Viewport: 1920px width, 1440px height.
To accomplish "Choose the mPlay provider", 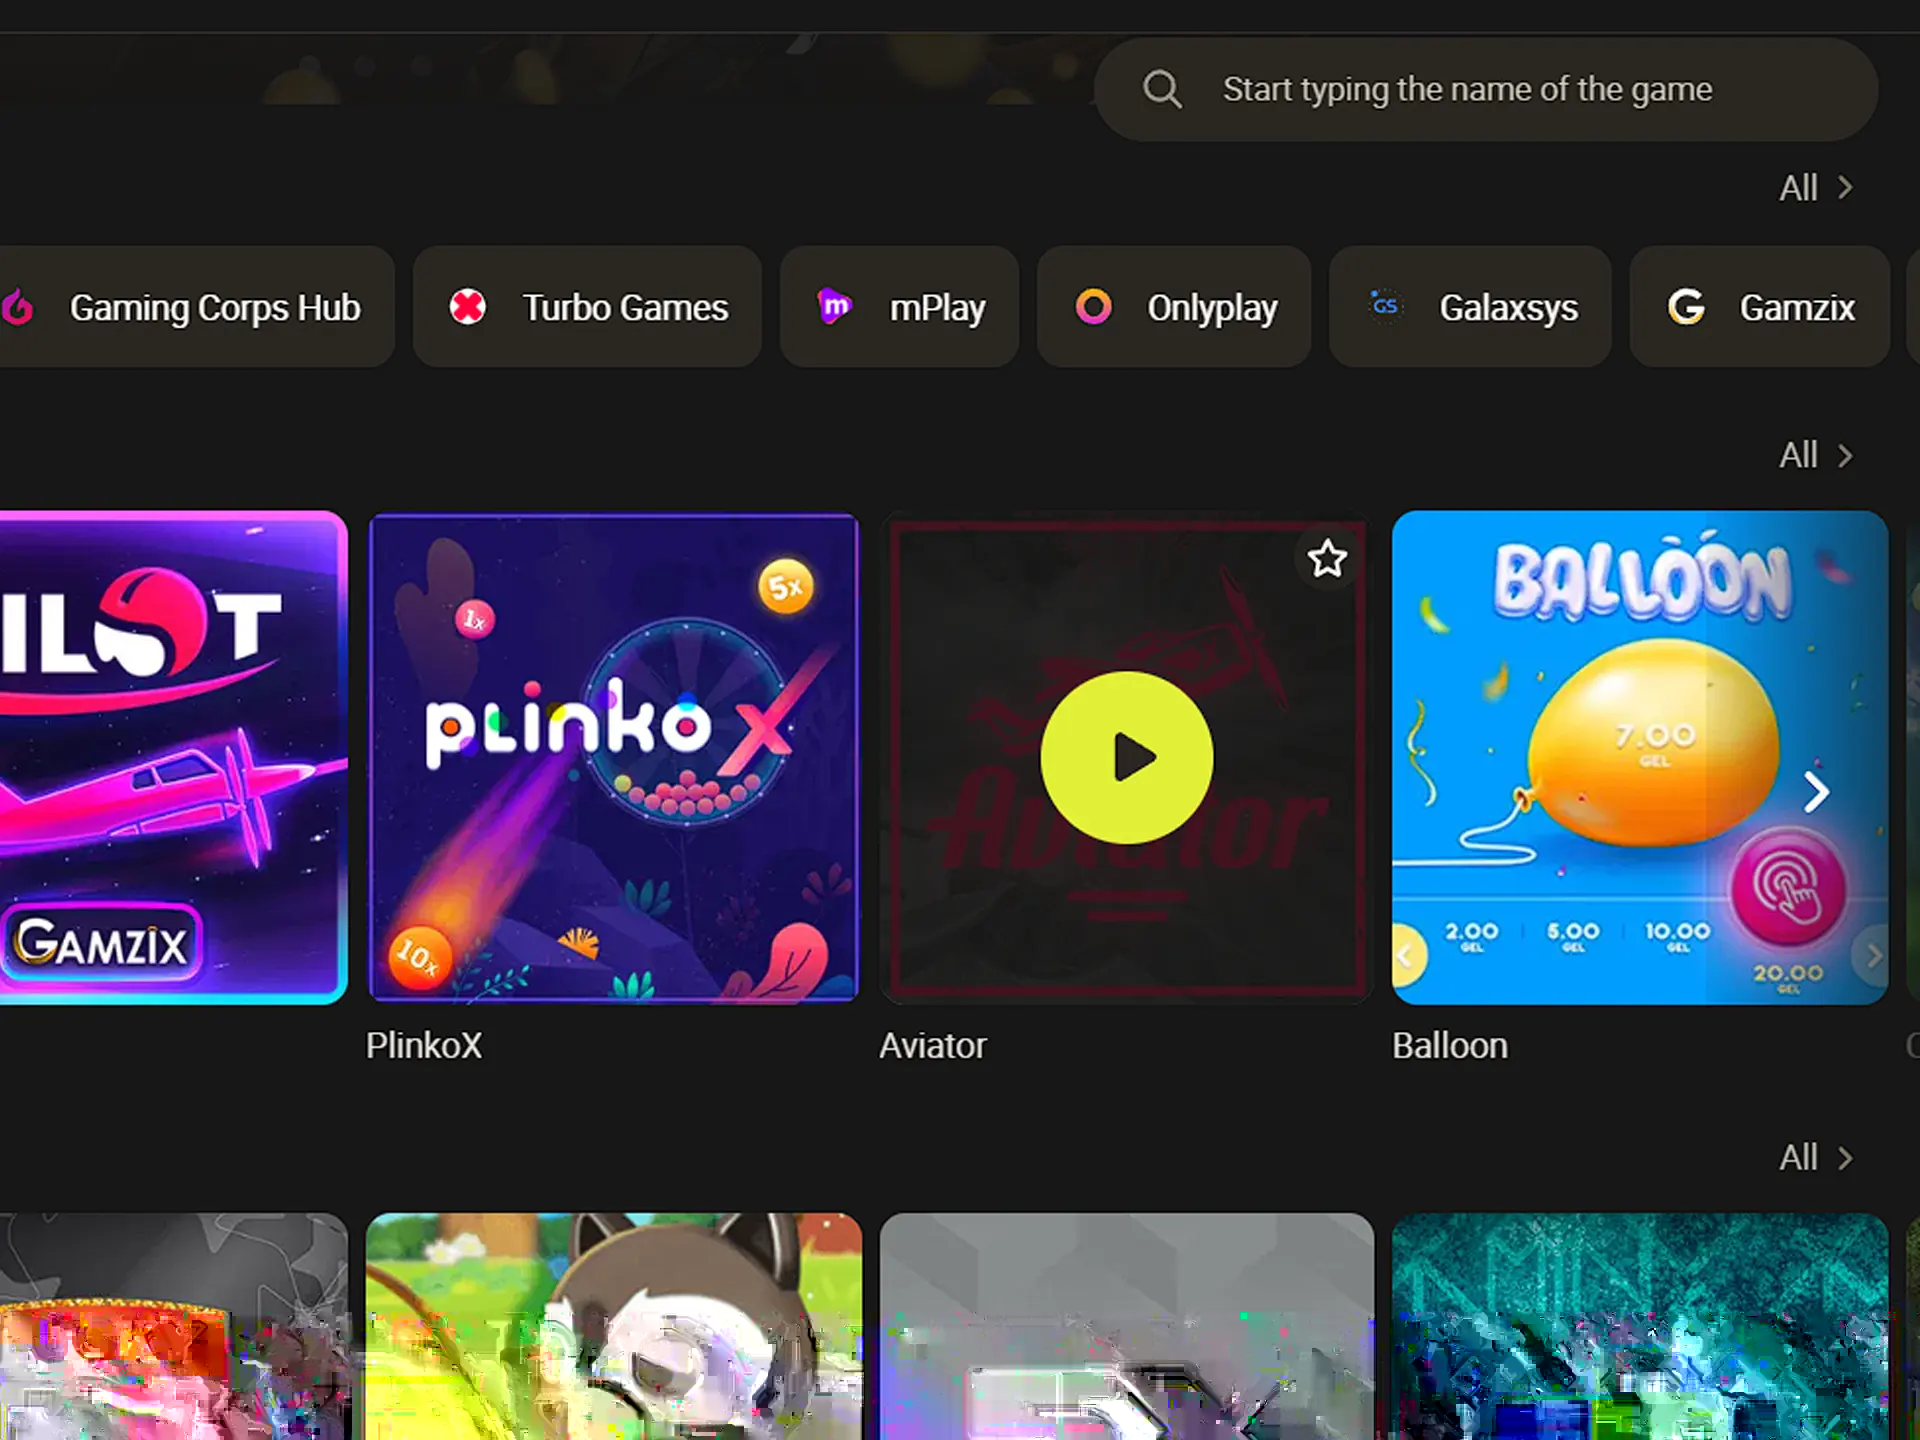I will tap(899, 307).
